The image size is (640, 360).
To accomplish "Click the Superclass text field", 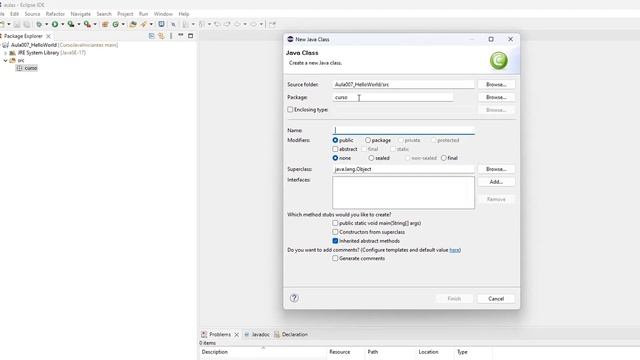I will click(x=403, y=169).
